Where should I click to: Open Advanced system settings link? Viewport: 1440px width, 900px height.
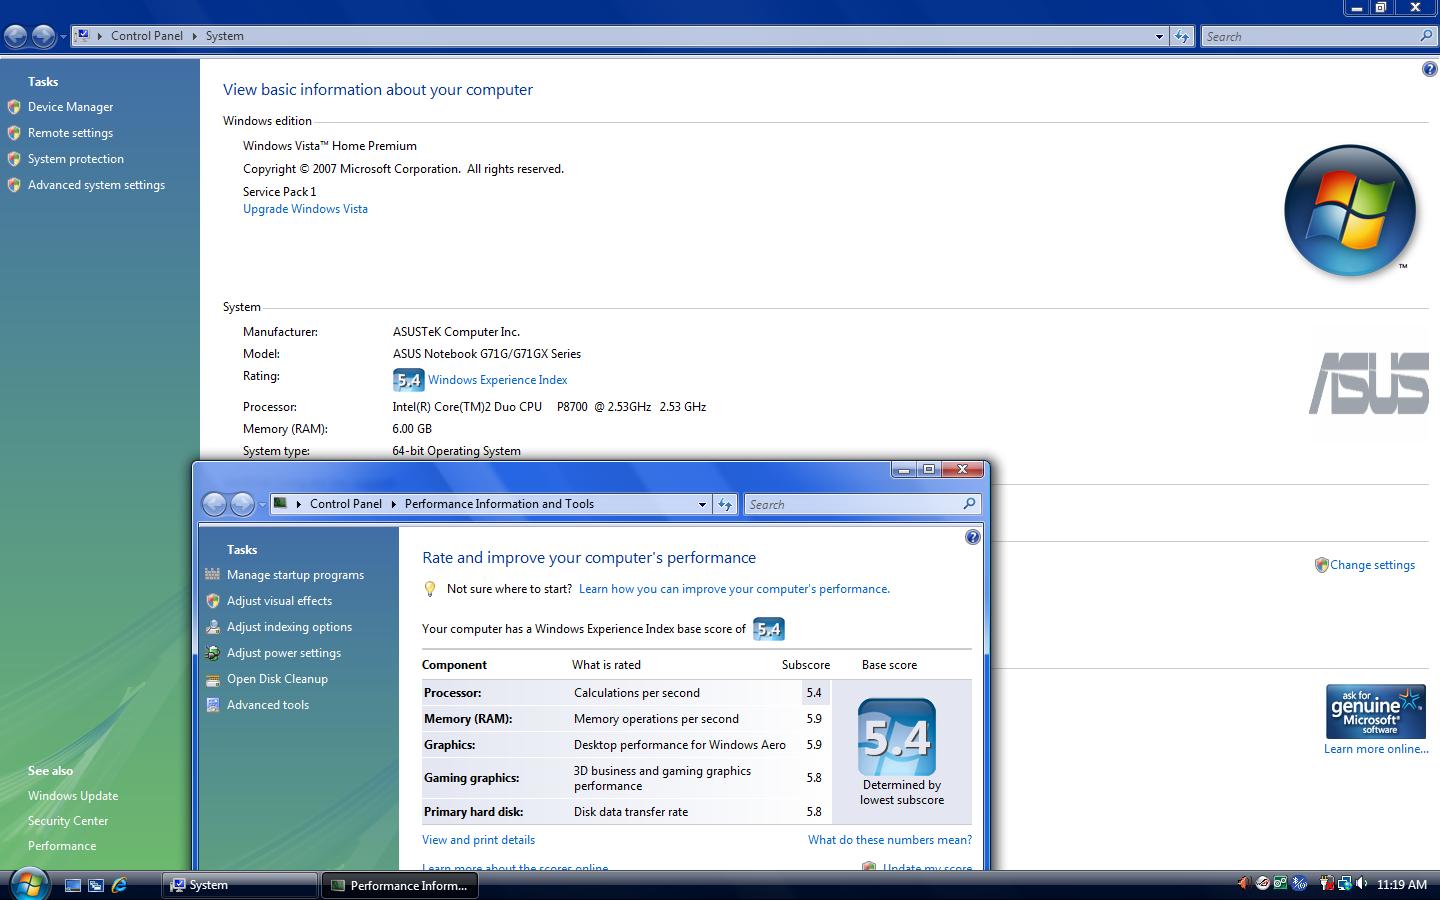96,185
